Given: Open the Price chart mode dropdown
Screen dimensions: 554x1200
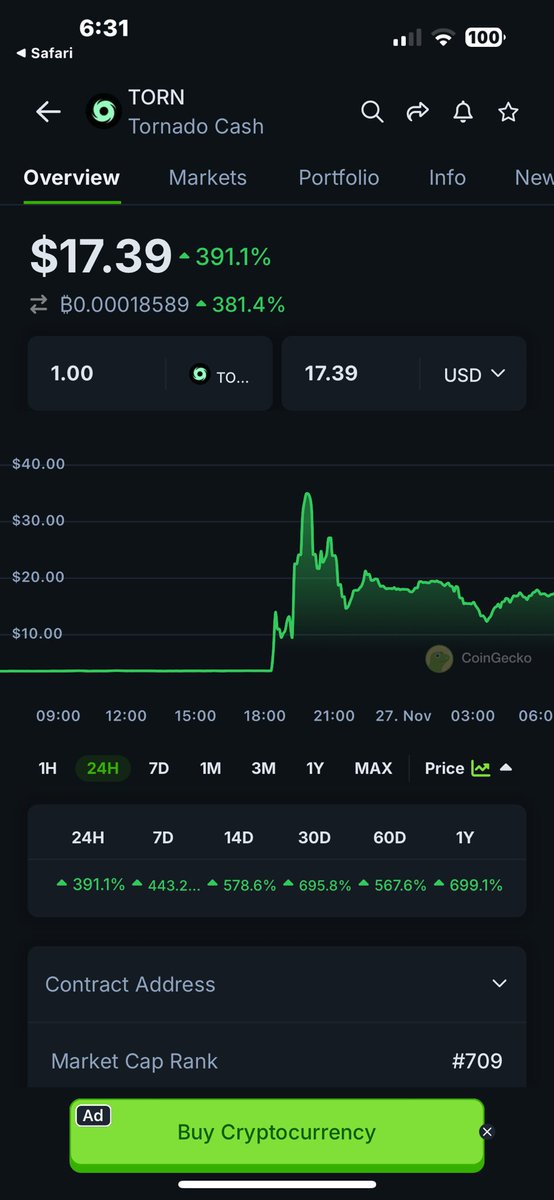Looking at the screenshot, I should pos(468,768).
